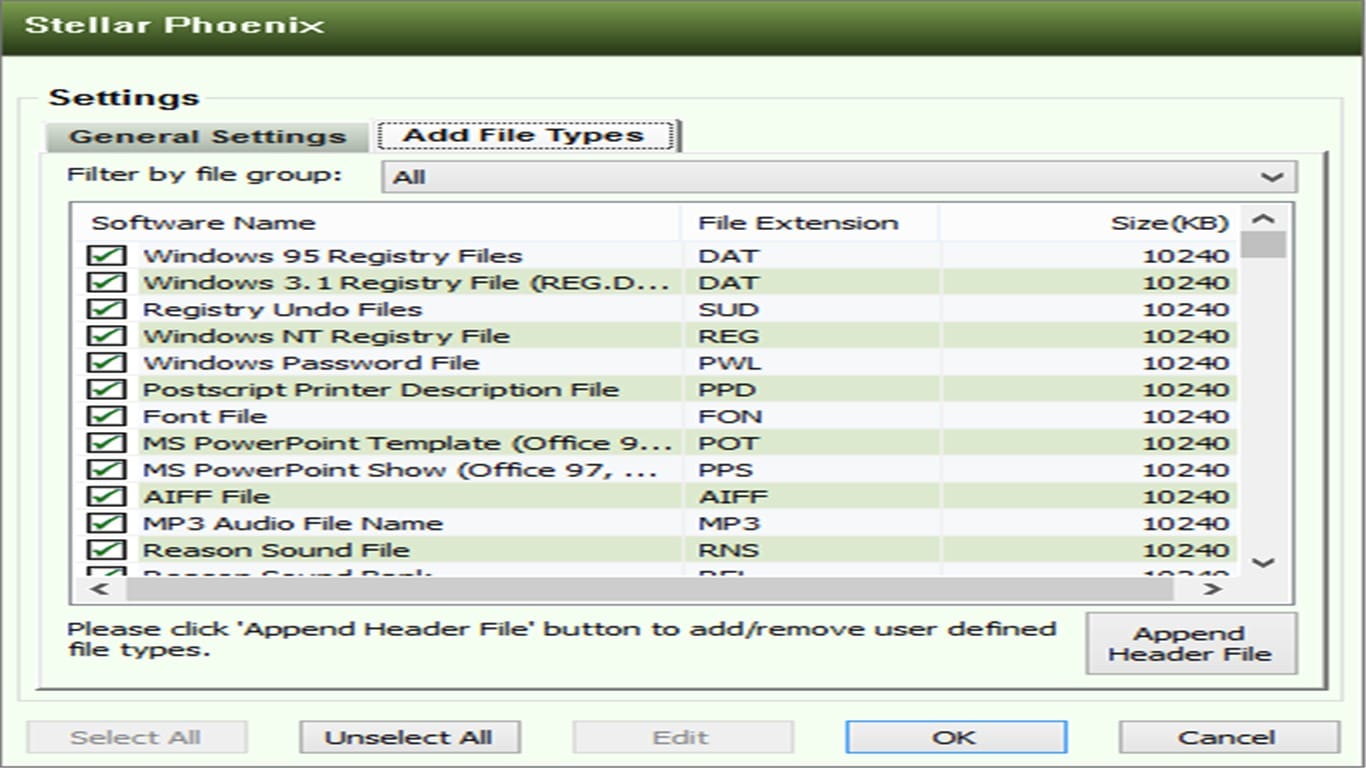
Task: Disable the Windows NT Registry File type
Action: click(x=106, y=335)
